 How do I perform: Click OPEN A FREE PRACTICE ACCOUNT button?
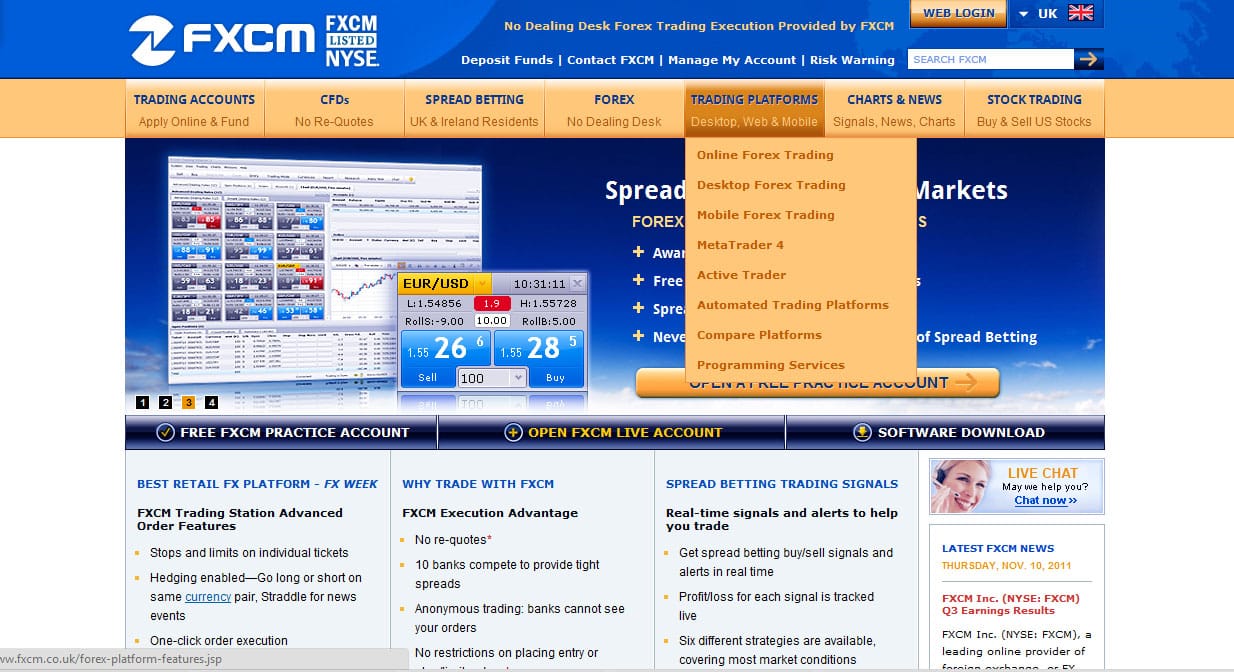point(817,382)
